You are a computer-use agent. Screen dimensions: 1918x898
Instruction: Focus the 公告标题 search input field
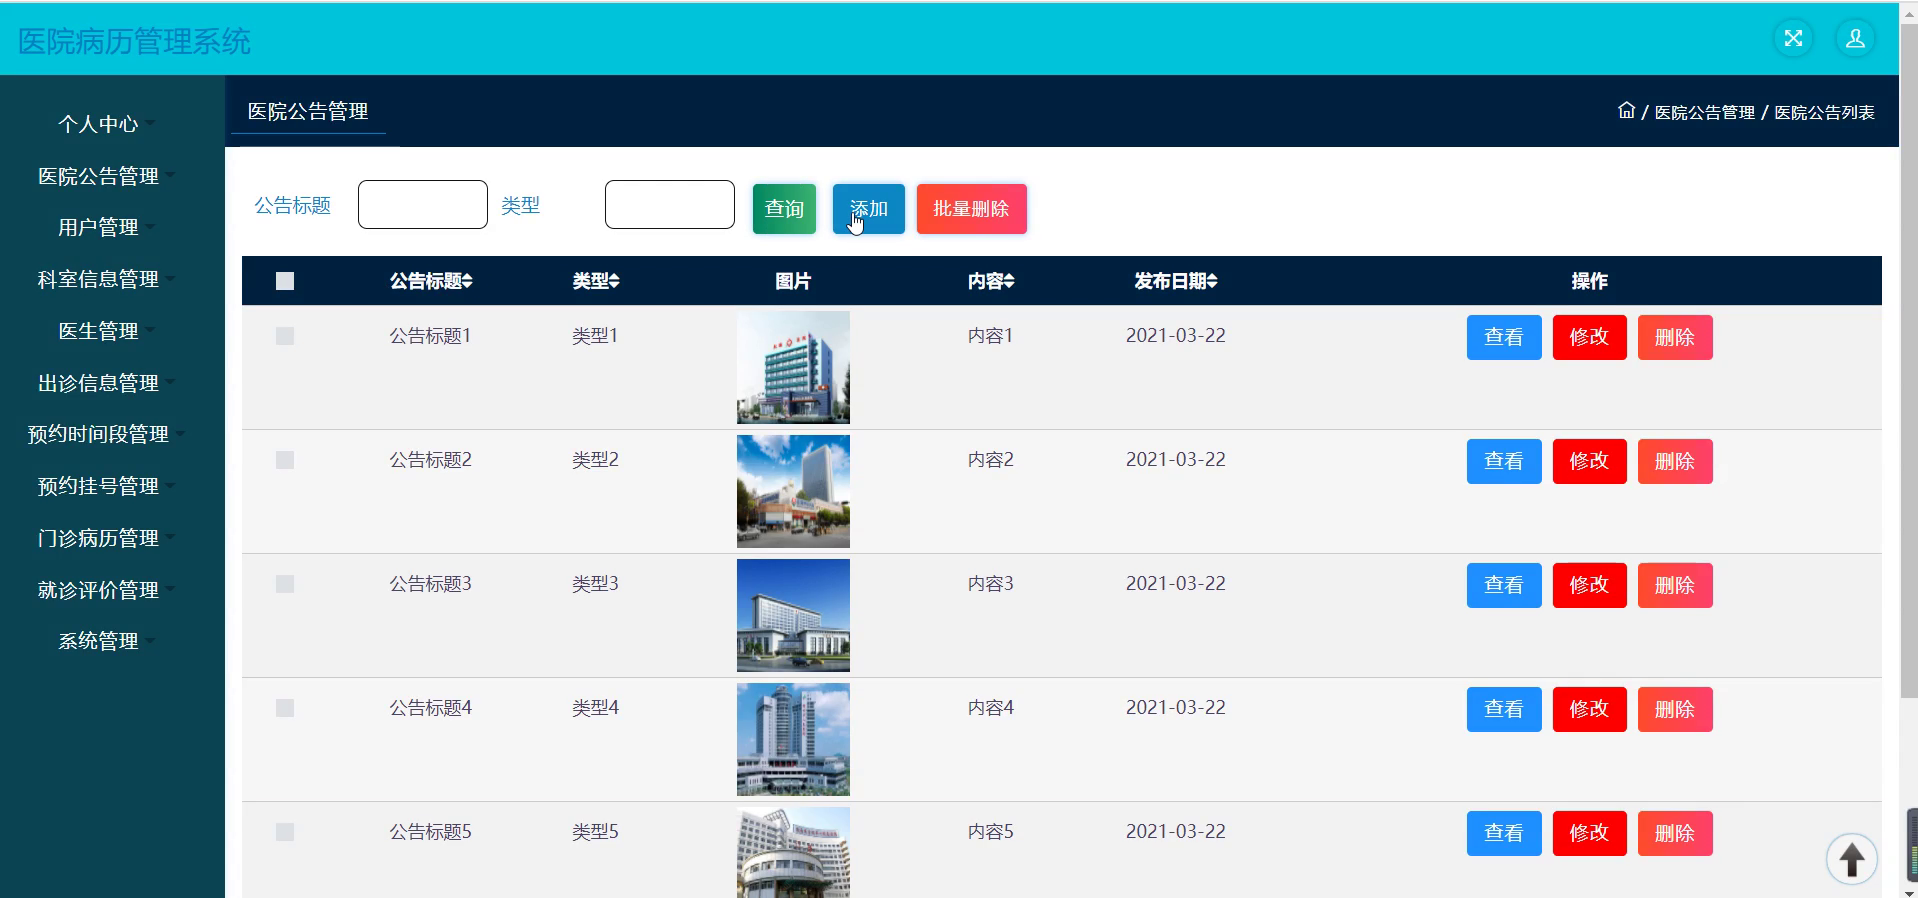click(423, 204)
